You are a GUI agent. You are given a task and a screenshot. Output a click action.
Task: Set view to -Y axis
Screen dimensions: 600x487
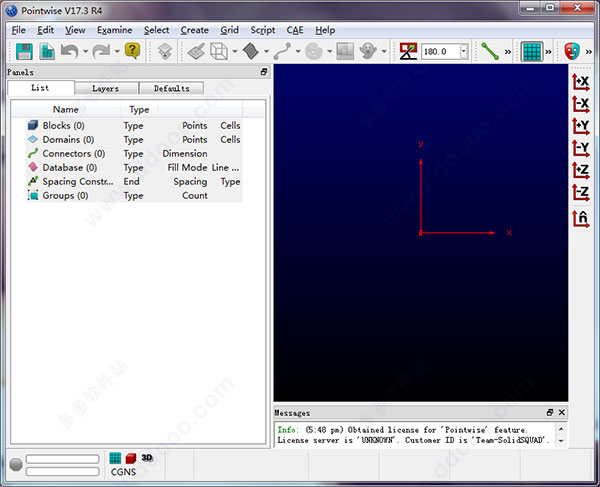[x=581, y=148]
